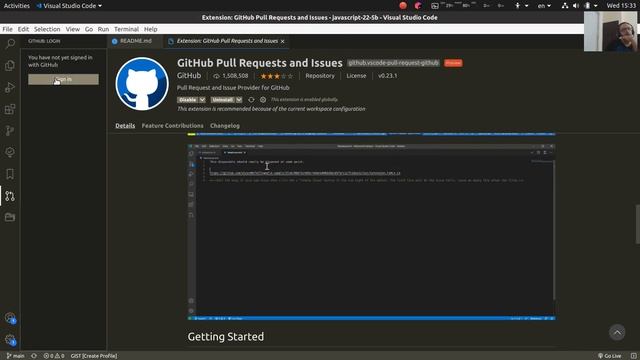Open the File menu

pyautogui.click(x=7, y=29)
